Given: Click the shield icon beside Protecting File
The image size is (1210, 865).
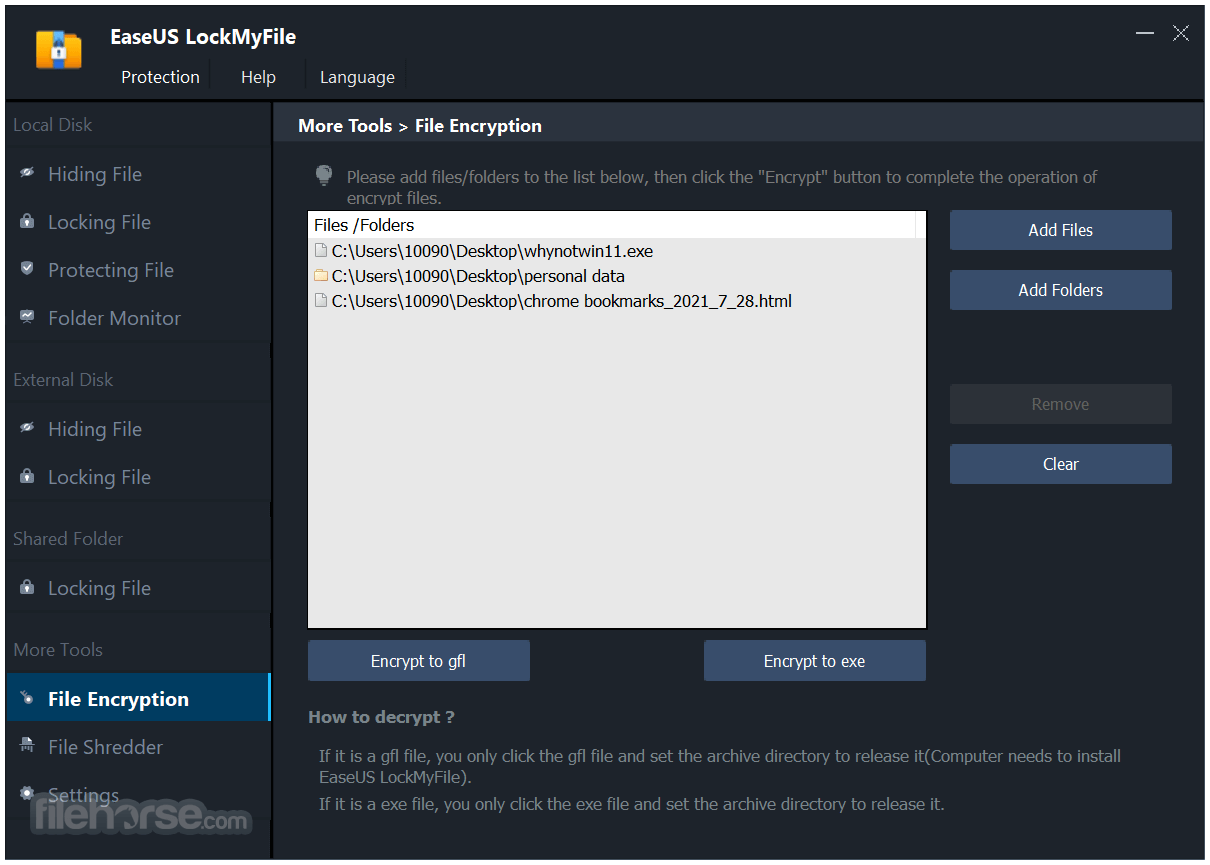Looking at the screenshot, I should [x=28, y=269].
